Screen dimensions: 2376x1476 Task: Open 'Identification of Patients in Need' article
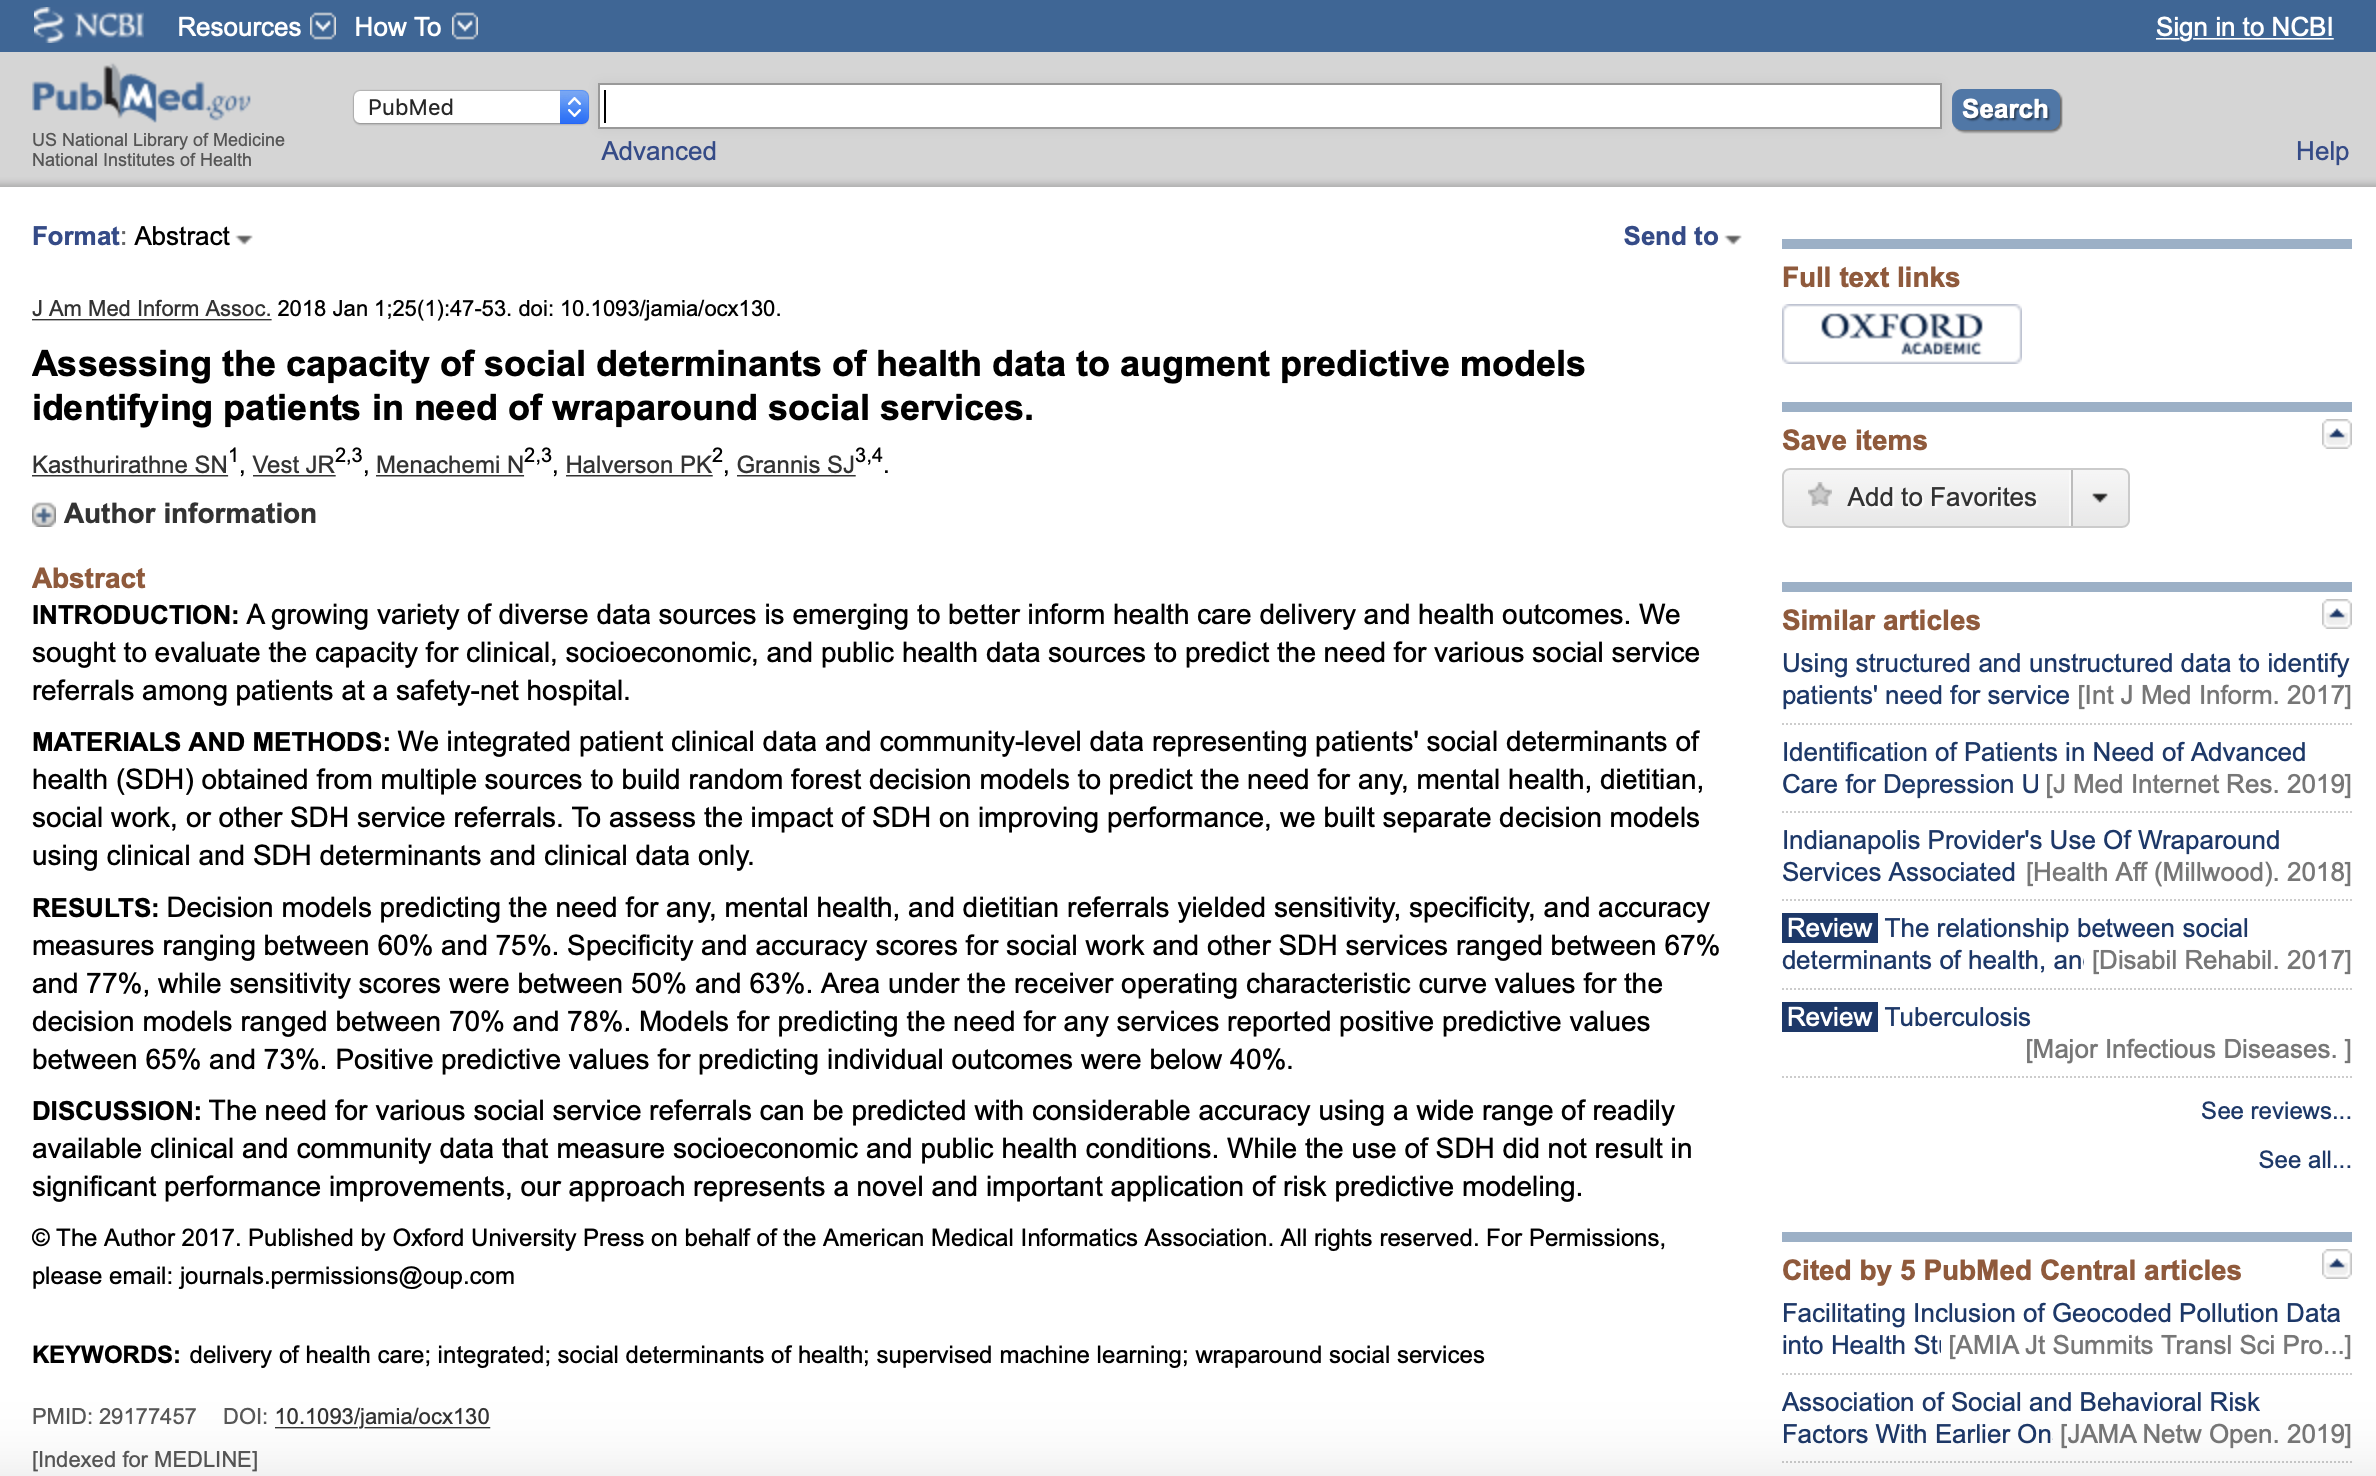2043,768
